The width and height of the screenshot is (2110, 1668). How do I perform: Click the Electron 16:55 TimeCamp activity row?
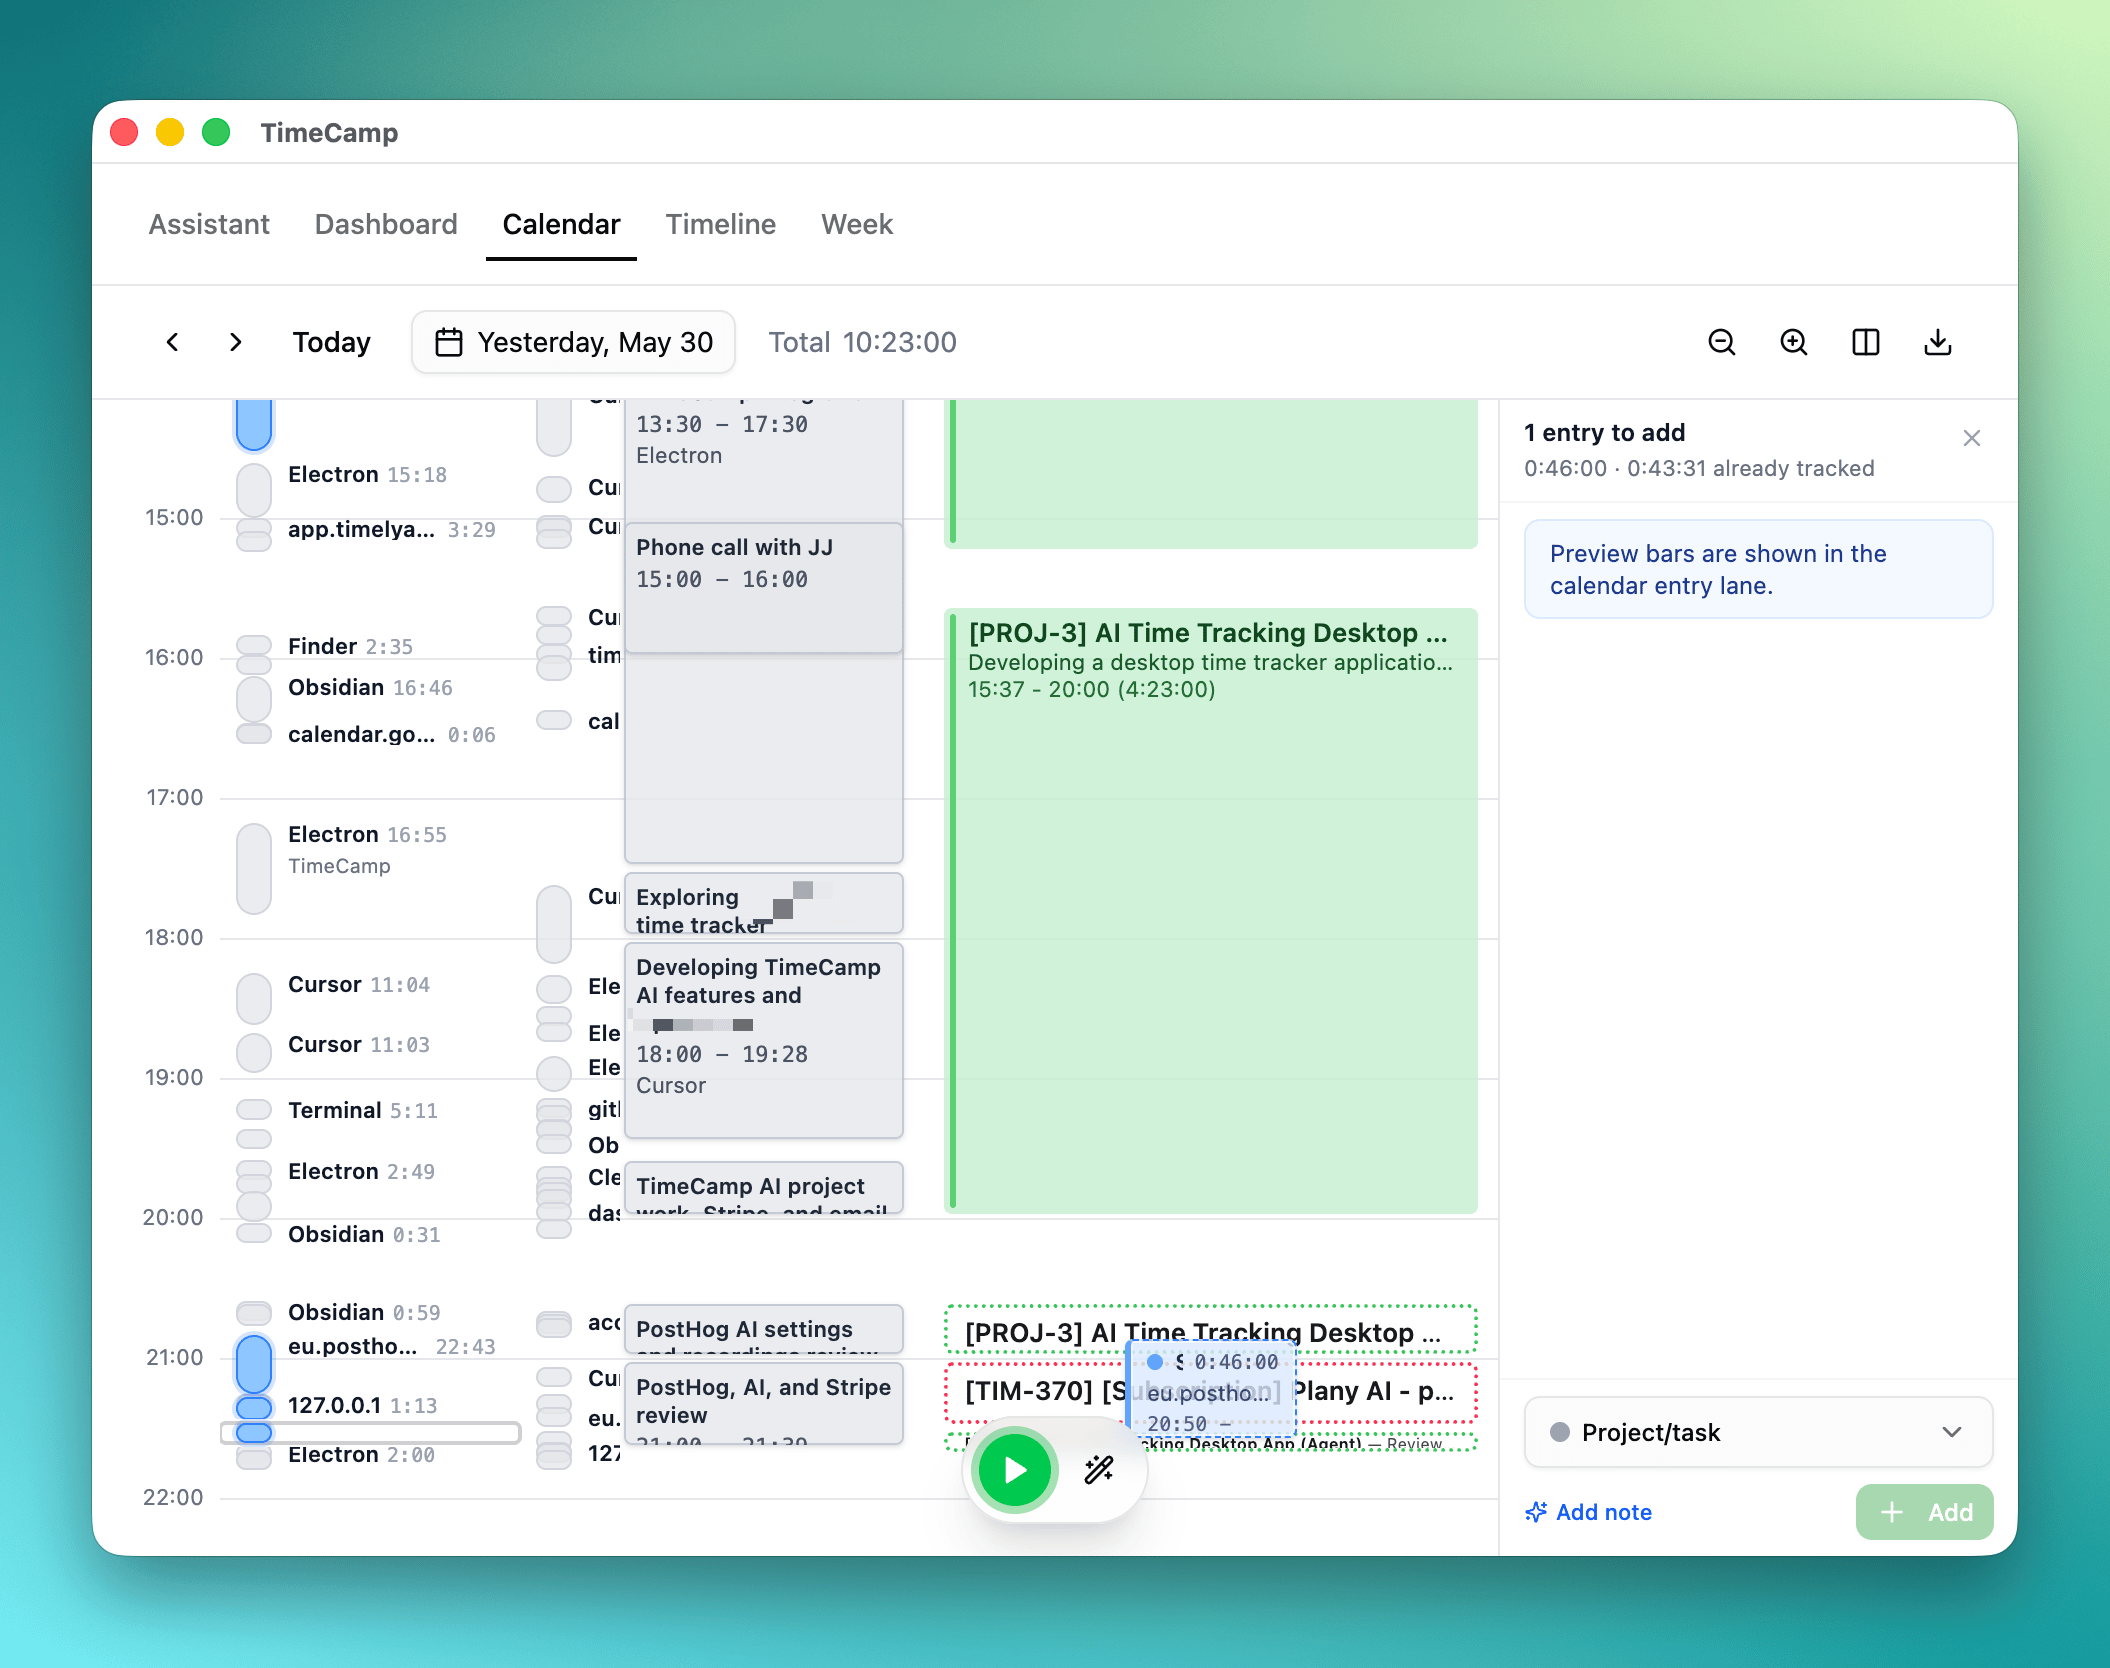tap(368, 850)
